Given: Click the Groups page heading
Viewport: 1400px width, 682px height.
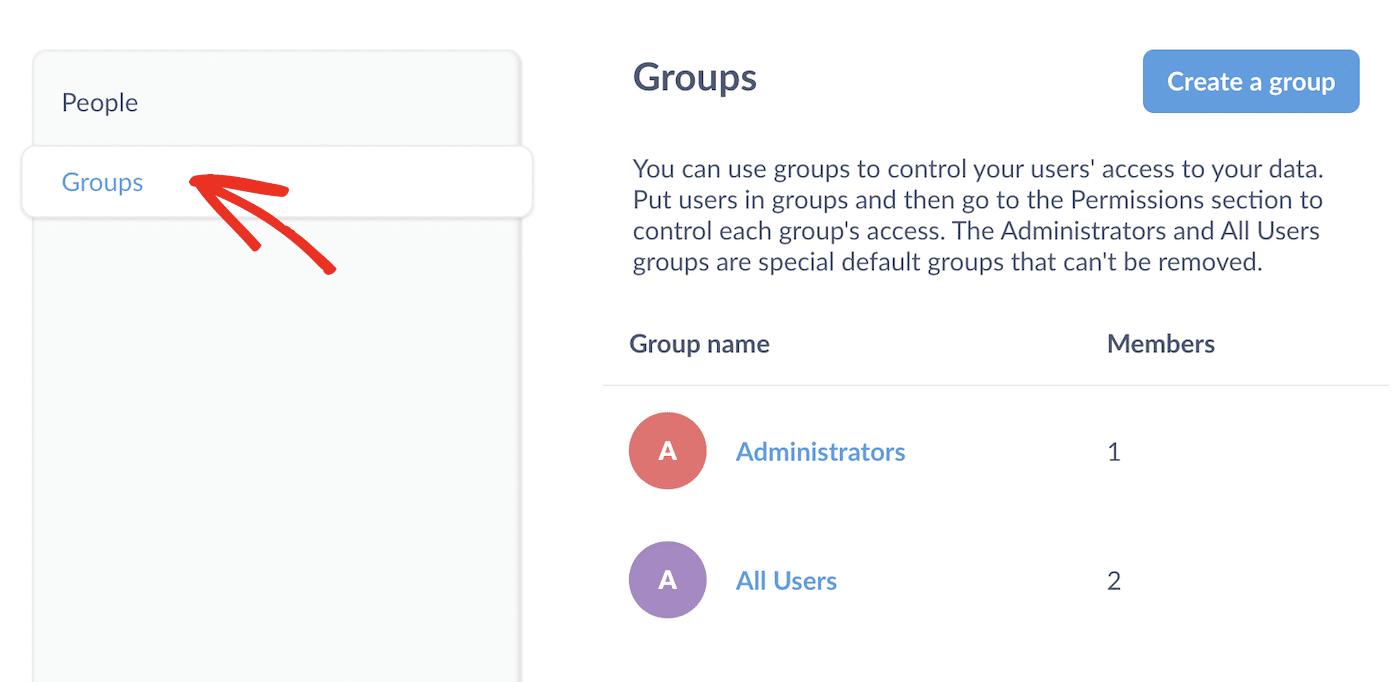Looking at the screenshot, I should (694, 78).
